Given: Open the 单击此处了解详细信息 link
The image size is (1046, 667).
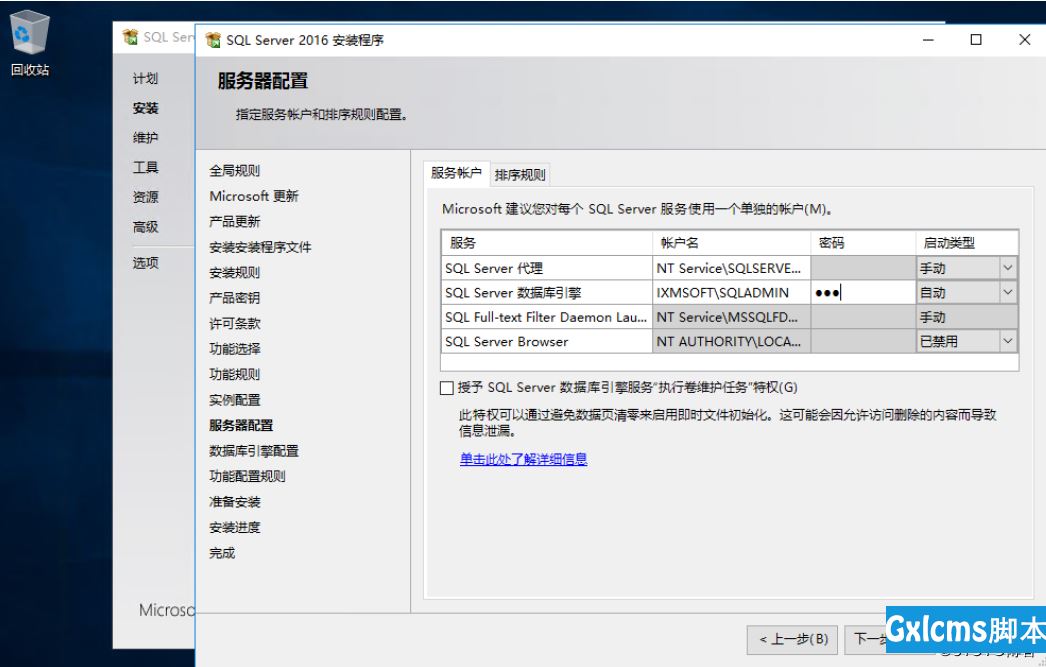Looking at the screenshot, I should coord(524,459).
